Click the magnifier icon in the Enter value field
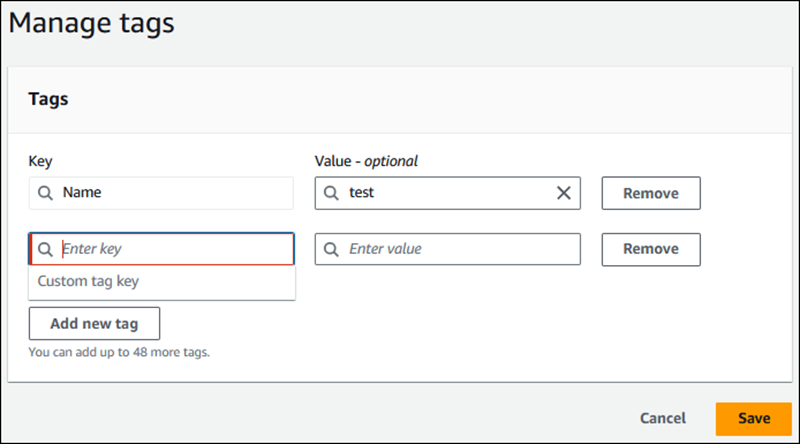 331,249
